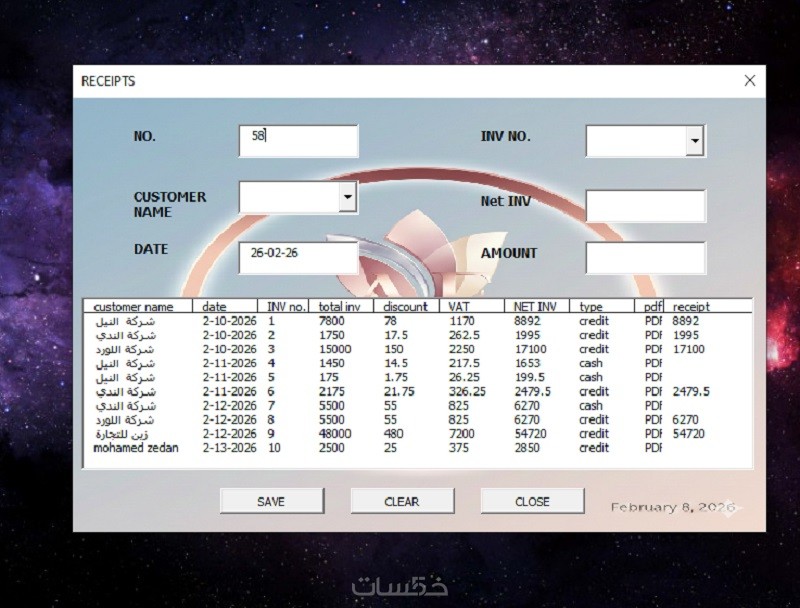Click total inv value 48000
The width and height of the screenshot is (800, 608).
335,434
